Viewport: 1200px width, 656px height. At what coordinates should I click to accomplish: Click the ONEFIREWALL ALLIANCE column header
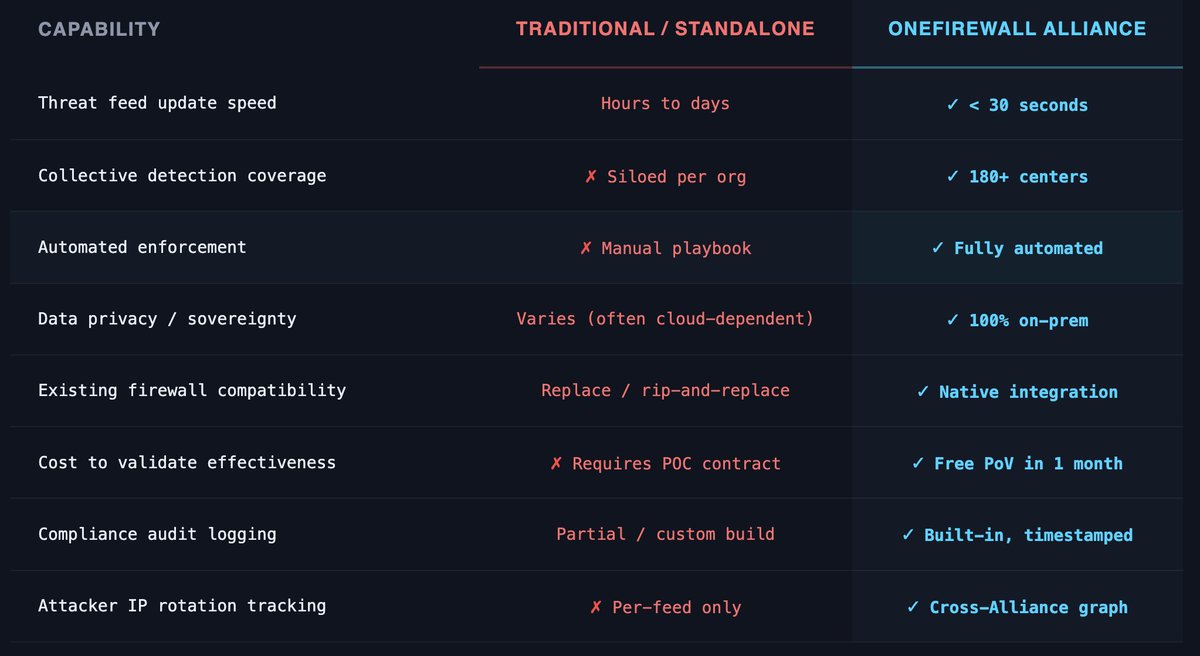(1017, 29)
